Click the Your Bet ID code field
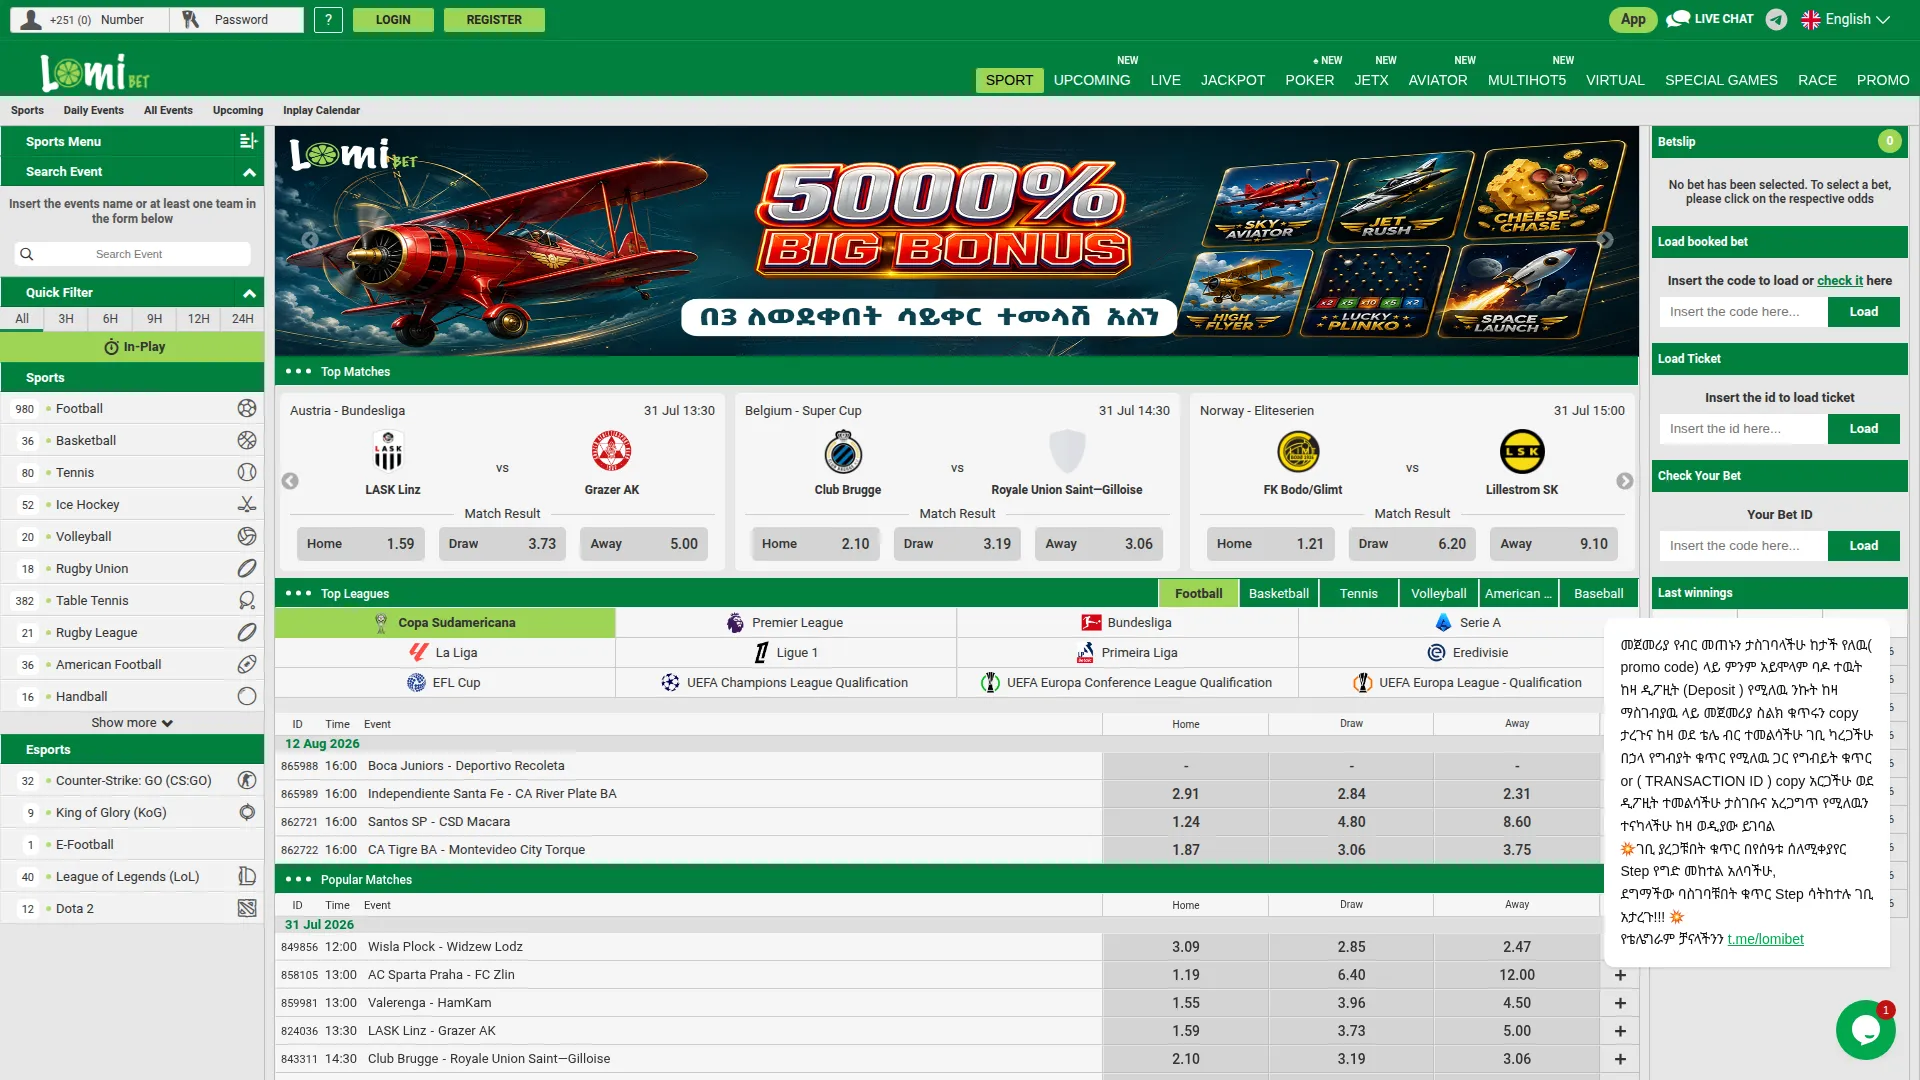Image resolution: width=1920 pixels, height=1080 pixels. pyautogui.click(x=1743, y=546)
